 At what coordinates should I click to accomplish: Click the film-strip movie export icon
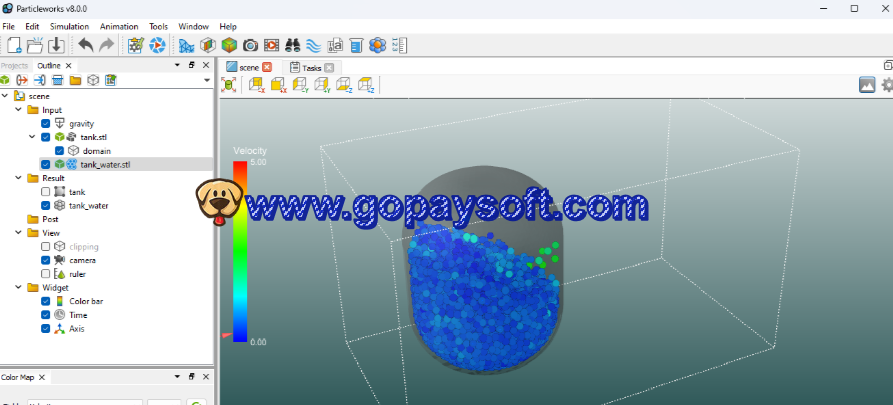[272, 45]
